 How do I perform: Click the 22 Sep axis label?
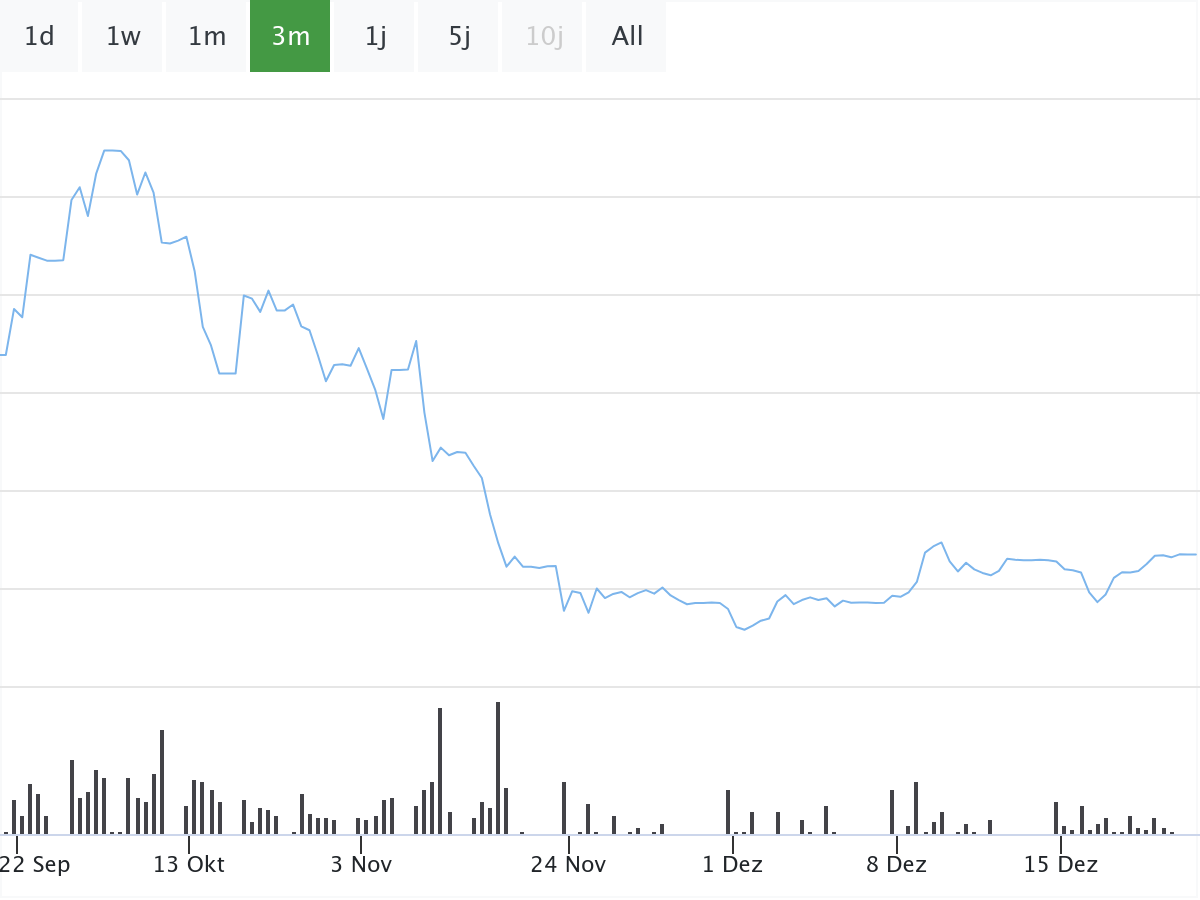pos(36,864)
